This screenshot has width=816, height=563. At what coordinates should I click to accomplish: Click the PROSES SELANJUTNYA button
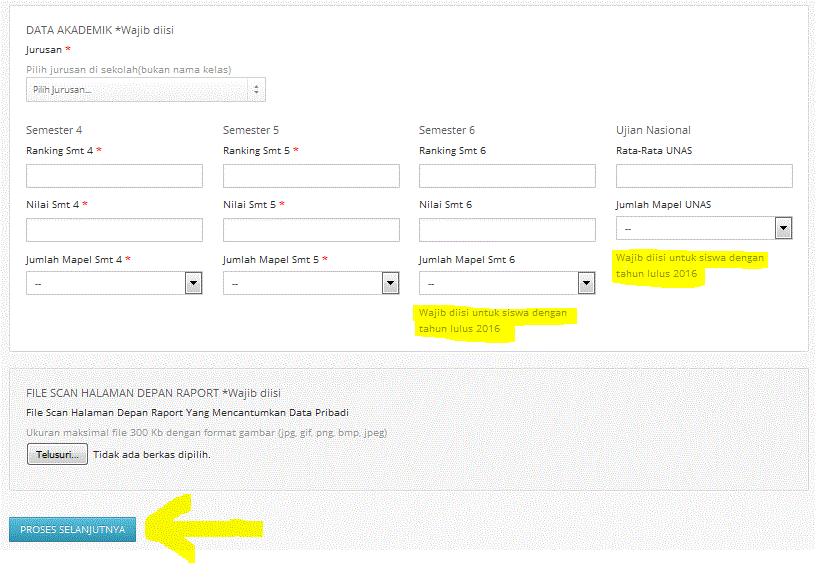(72, 529)
